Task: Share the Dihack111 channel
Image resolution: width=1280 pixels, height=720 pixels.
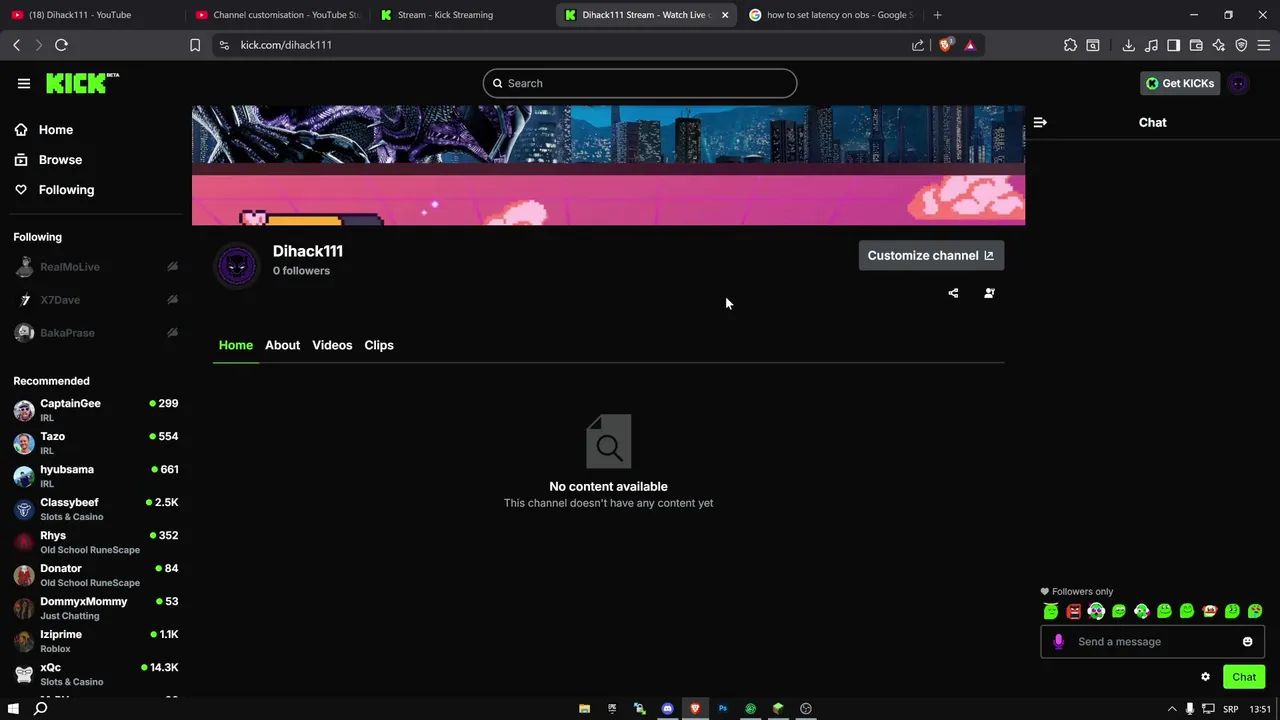Action: 953,293
